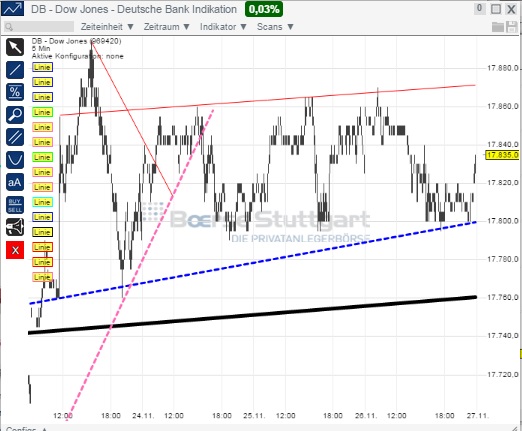The image size is (522, 431).
Task: Click the red X delete tool
Action: [15, 250]
